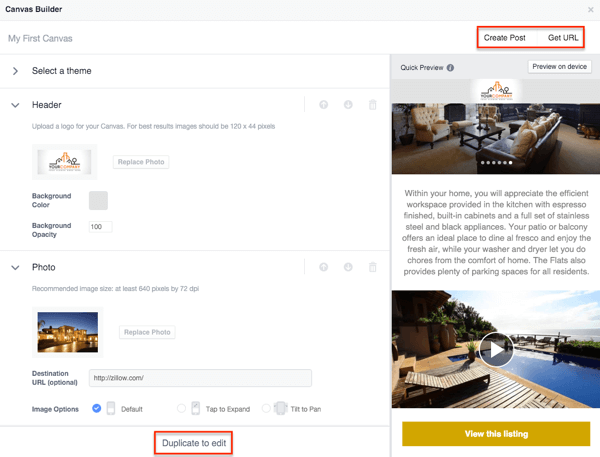Open the Background Color swatch
Image resolution: width=600 pixels, height=457 pixels.
point(98,201)
